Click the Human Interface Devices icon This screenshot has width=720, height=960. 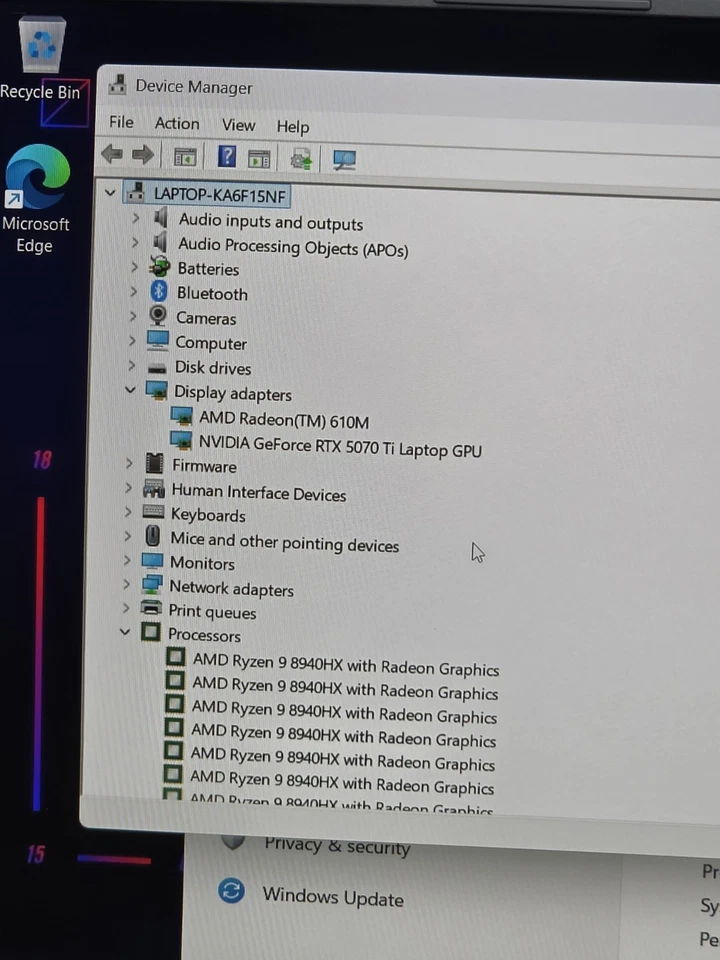pos(154,488)
